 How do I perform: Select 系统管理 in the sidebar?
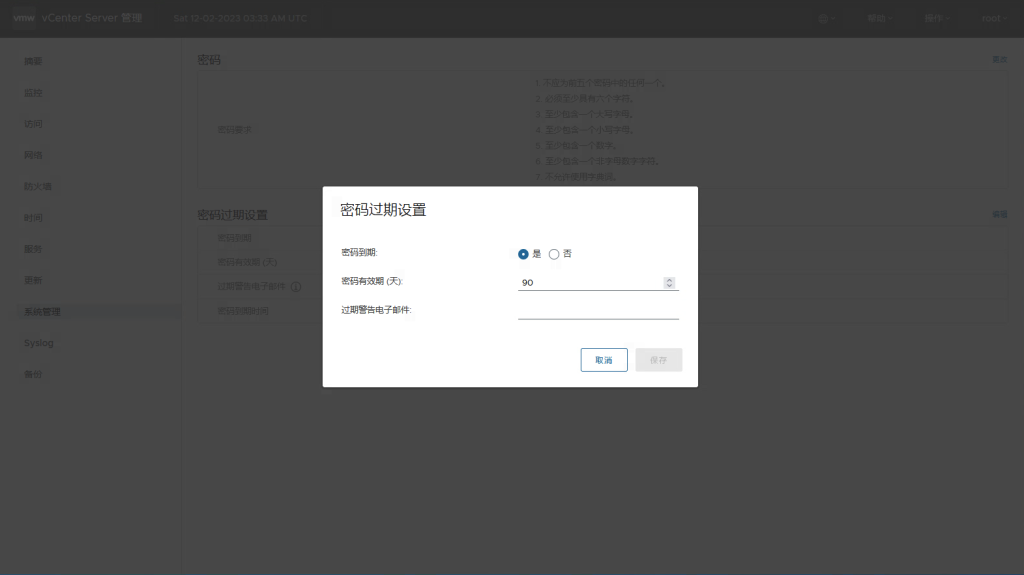pos(42,312)
